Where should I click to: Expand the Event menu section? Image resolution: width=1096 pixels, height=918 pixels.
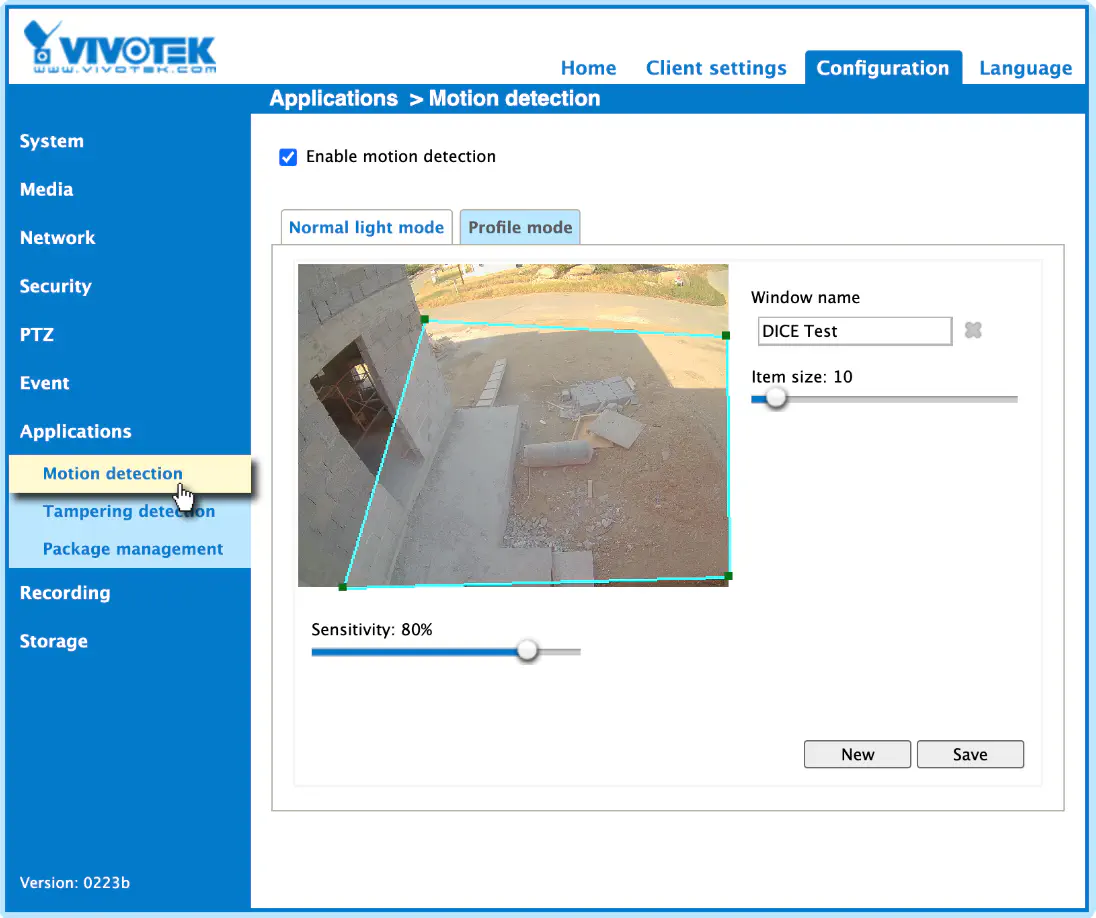pyautogui.click(x=45, y=383)
